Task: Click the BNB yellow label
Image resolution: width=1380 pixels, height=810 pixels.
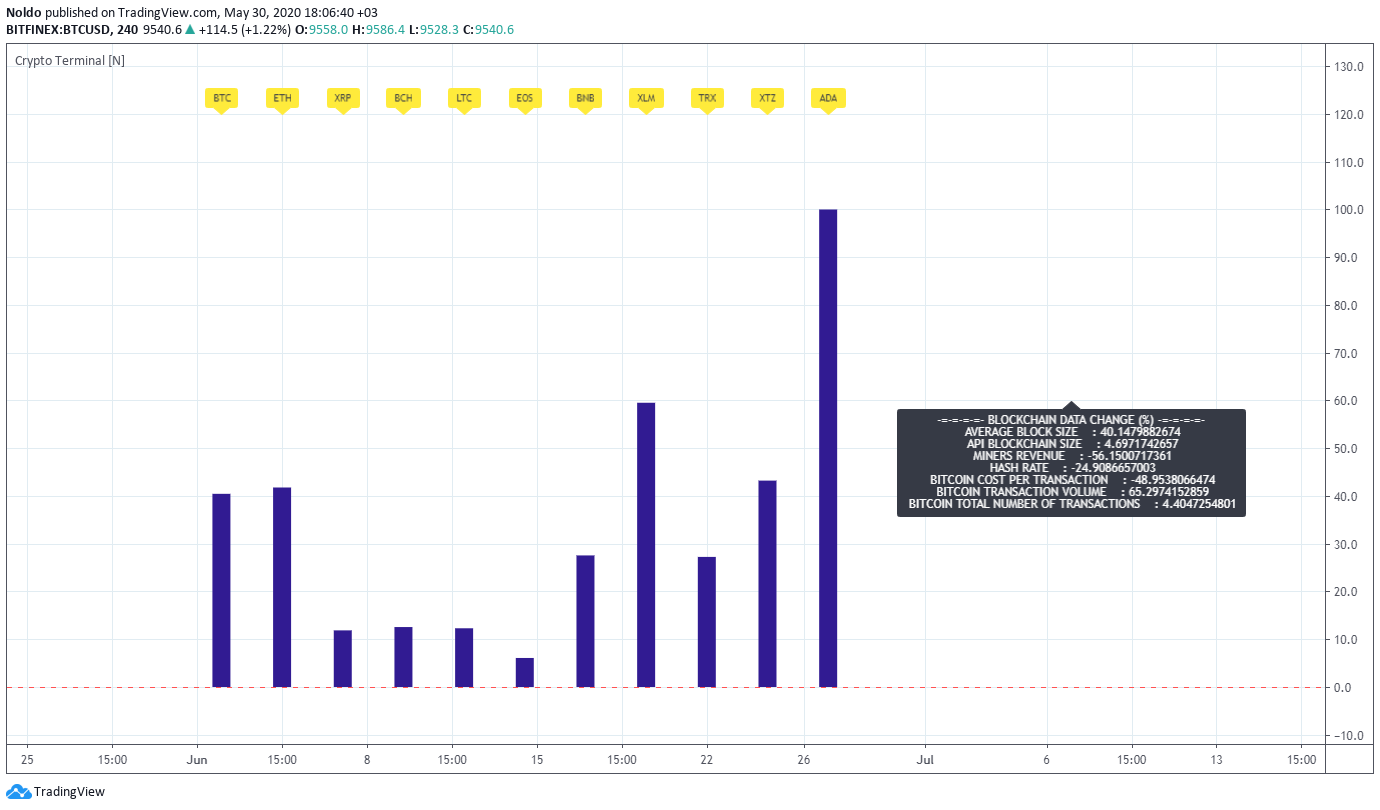Action: (x=585, y=98)
